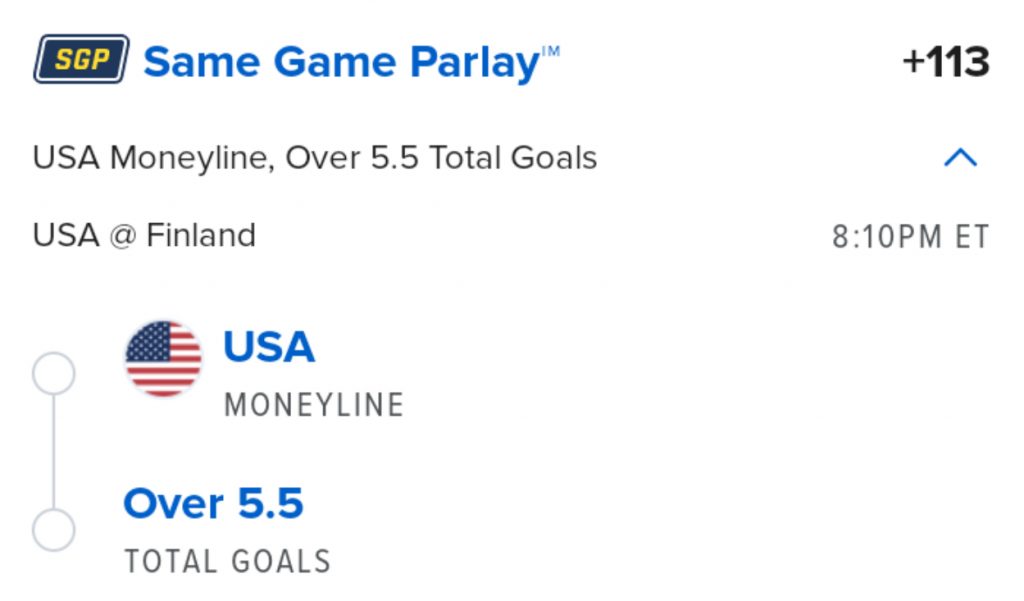
Task: Tap the +113 parlay odds
Action: click(945, 63)
